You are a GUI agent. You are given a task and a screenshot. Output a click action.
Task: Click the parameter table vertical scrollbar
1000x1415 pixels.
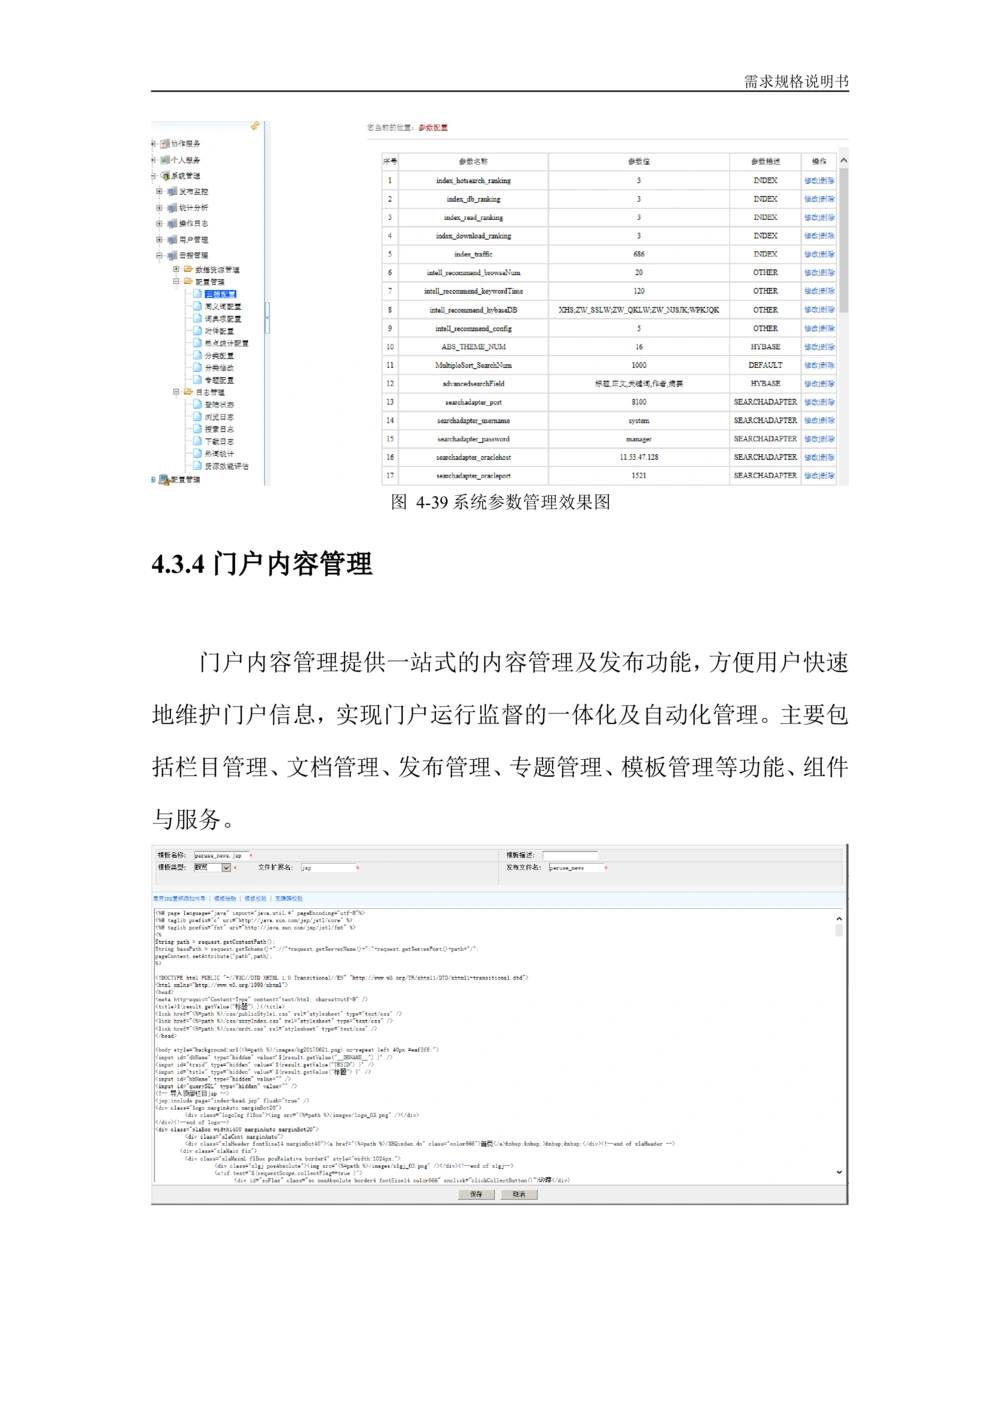(844, 240)
